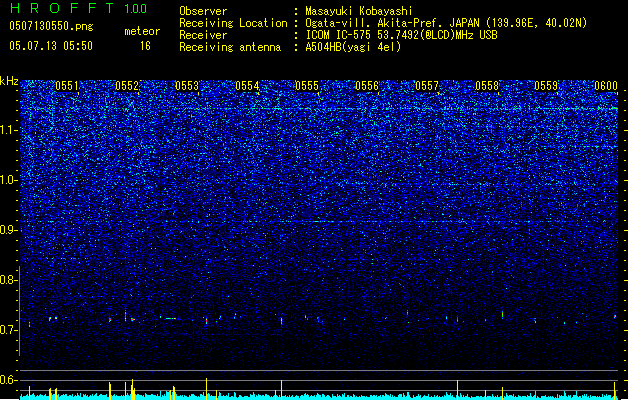Image resolution: width=629 pixels, height=400 pixels.
Task: Click the Receiver field label
Action: pyautogui.click(x=203, y=35)
